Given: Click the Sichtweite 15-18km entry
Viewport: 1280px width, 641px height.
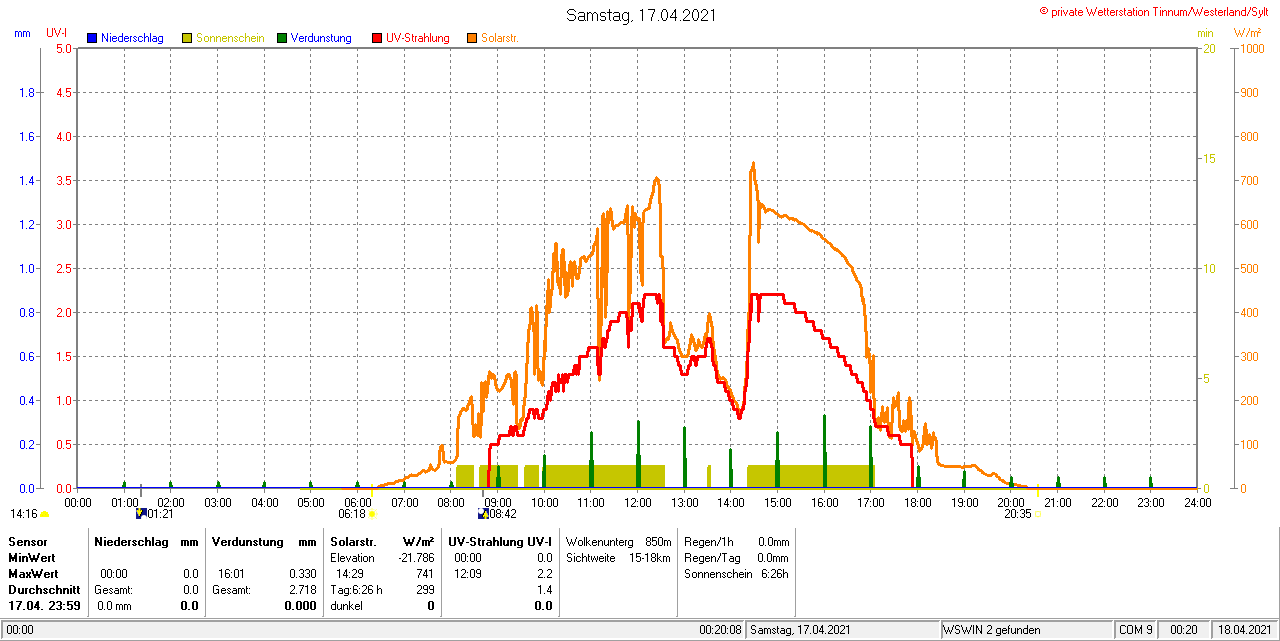Looking at the screenshot, I should tap(618, 558).
